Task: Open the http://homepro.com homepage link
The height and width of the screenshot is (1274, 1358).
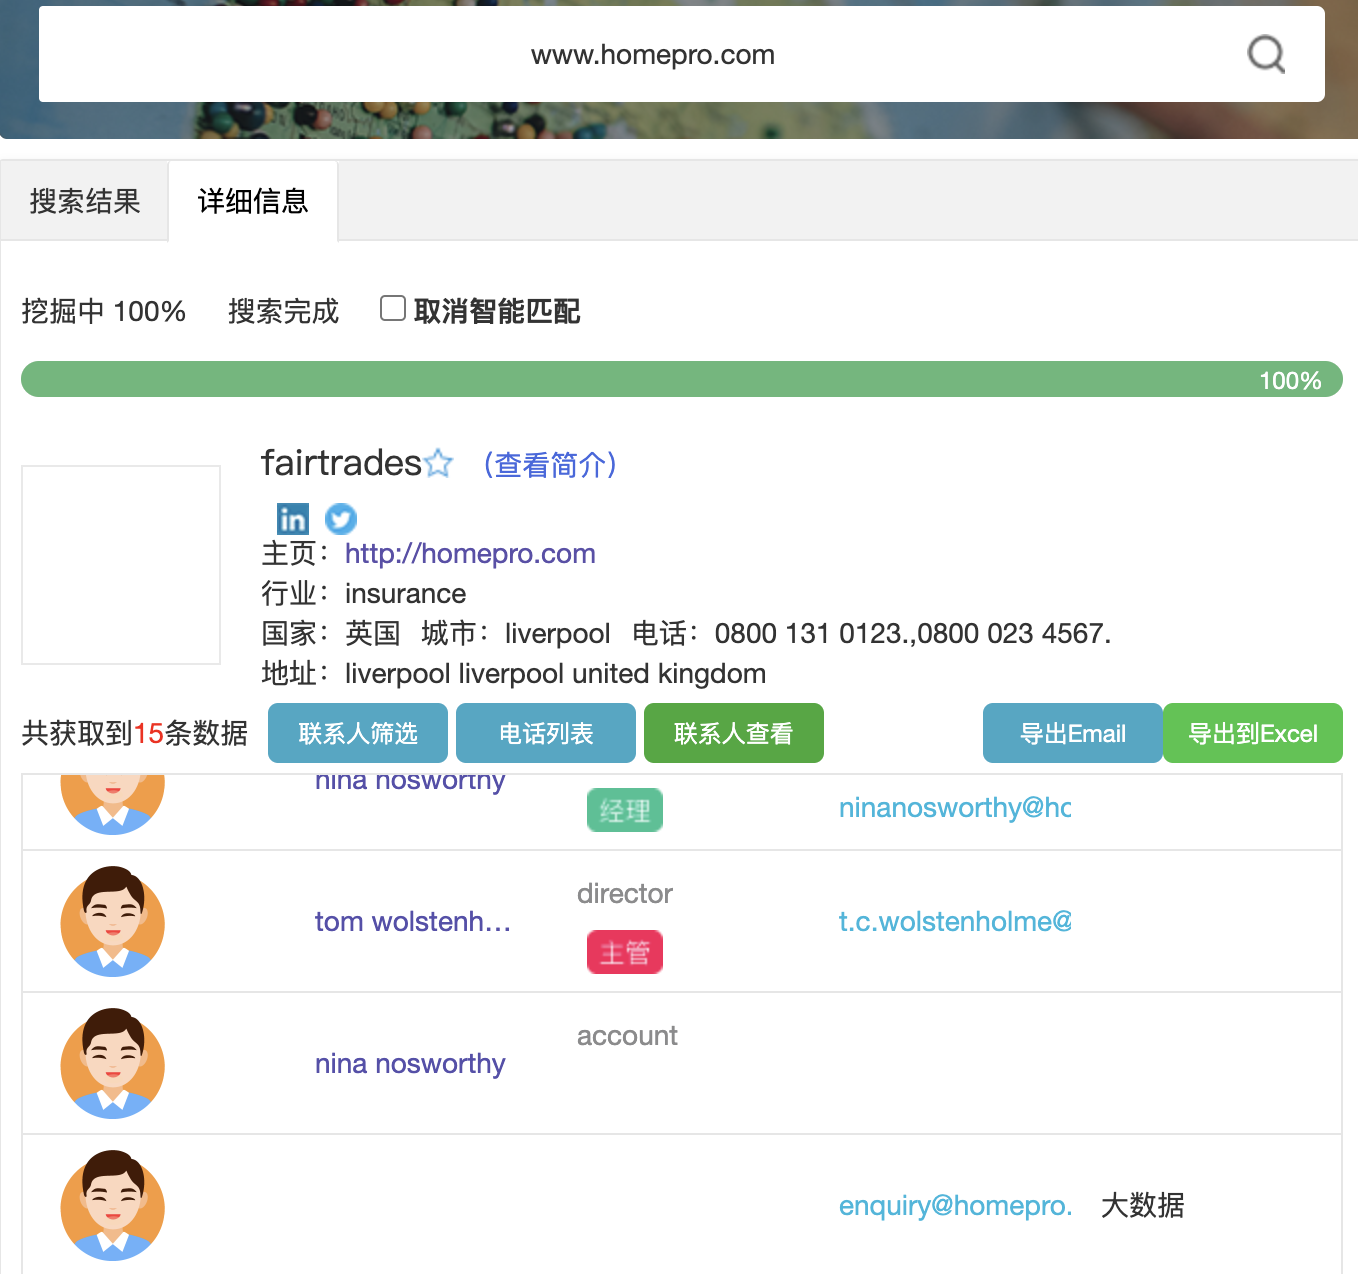Action: [470, 553]
